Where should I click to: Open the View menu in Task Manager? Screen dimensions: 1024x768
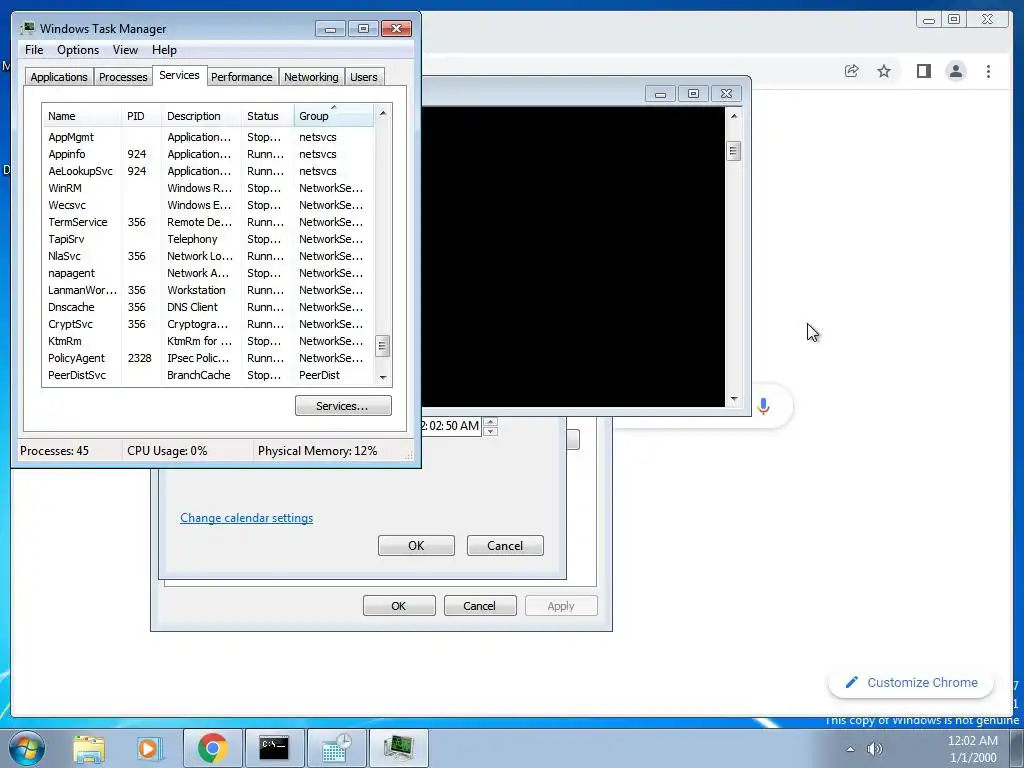click(125, 50)
